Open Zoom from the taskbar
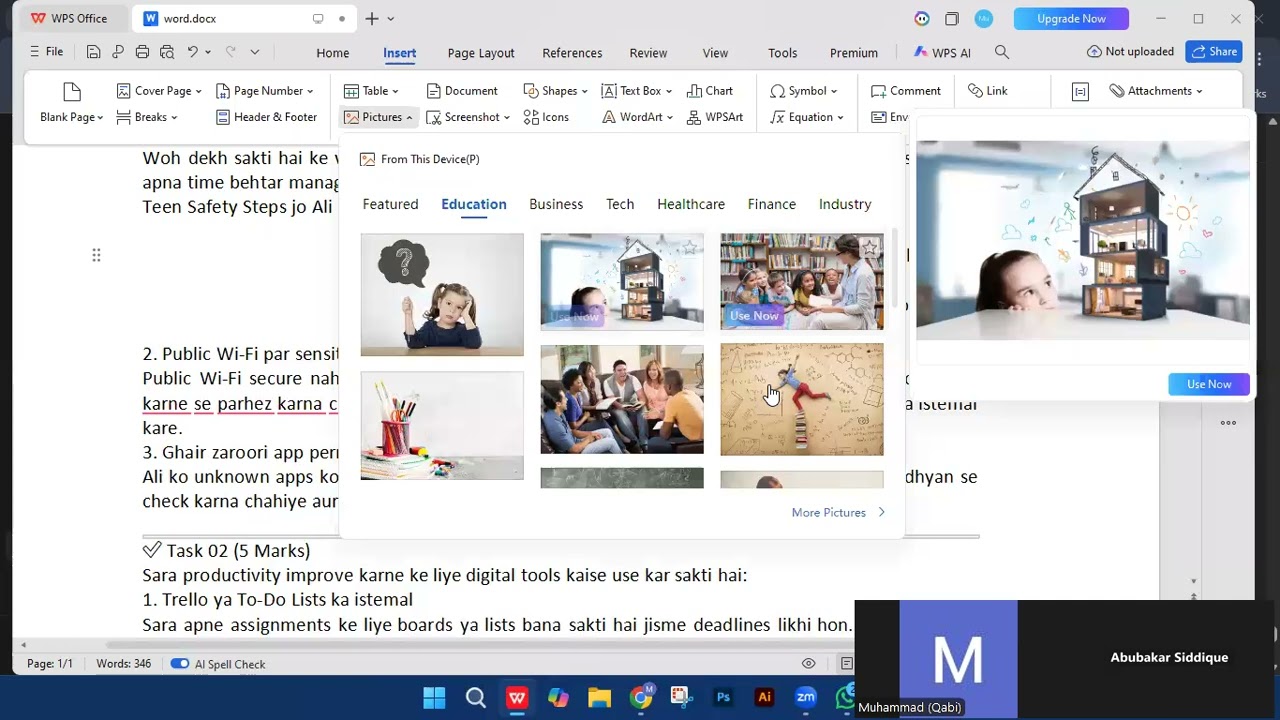 pos(805,697)
